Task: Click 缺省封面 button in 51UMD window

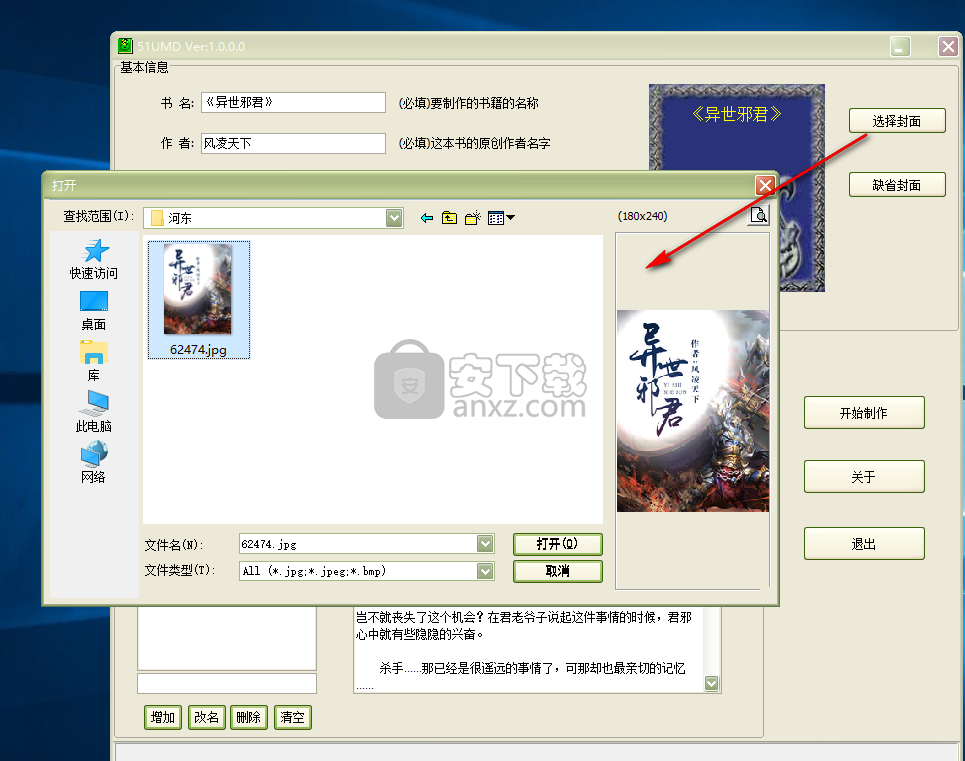Action: tap(897, 185)
